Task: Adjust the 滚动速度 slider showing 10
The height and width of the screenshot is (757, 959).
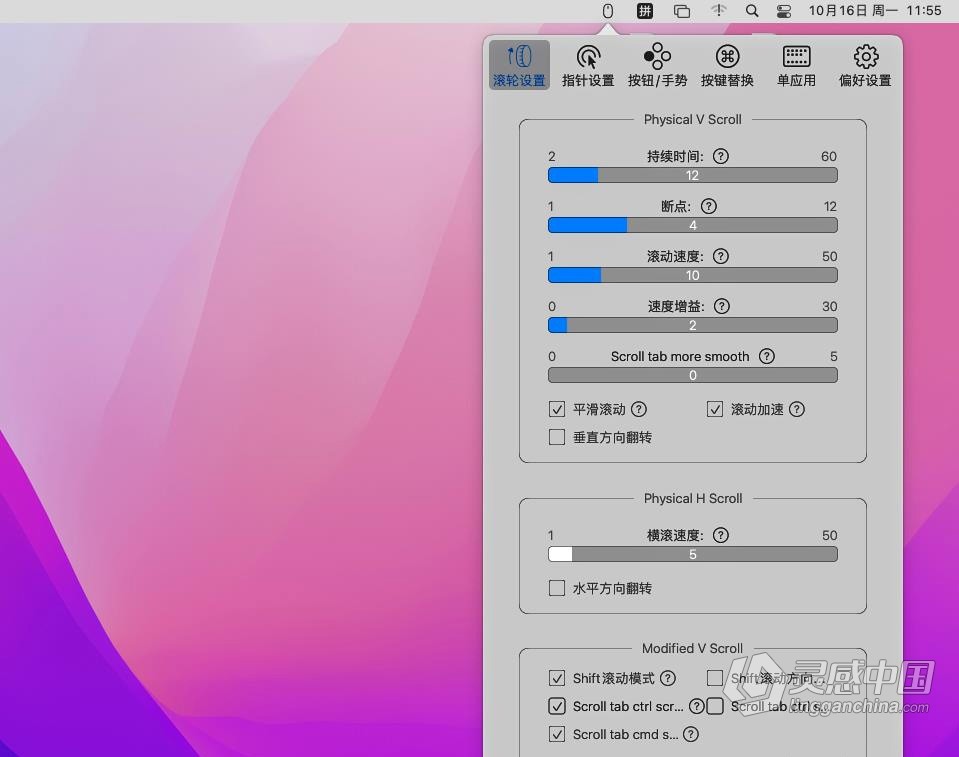Action: (693, 275)
